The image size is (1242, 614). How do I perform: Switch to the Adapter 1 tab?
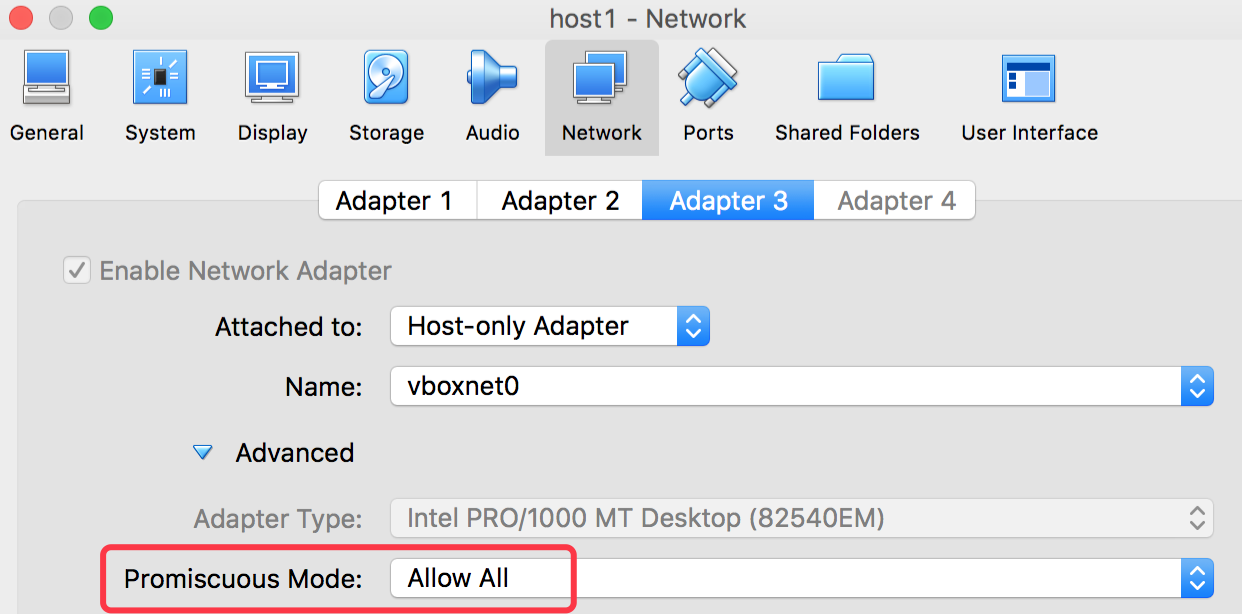coord(394,201)
